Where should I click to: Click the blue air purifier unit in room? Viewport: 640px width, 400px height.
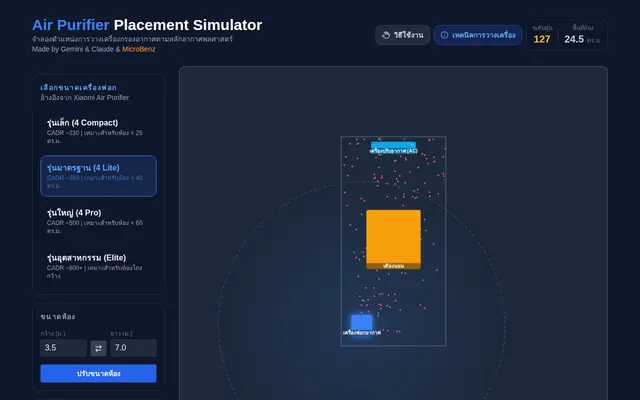[362, 322]
